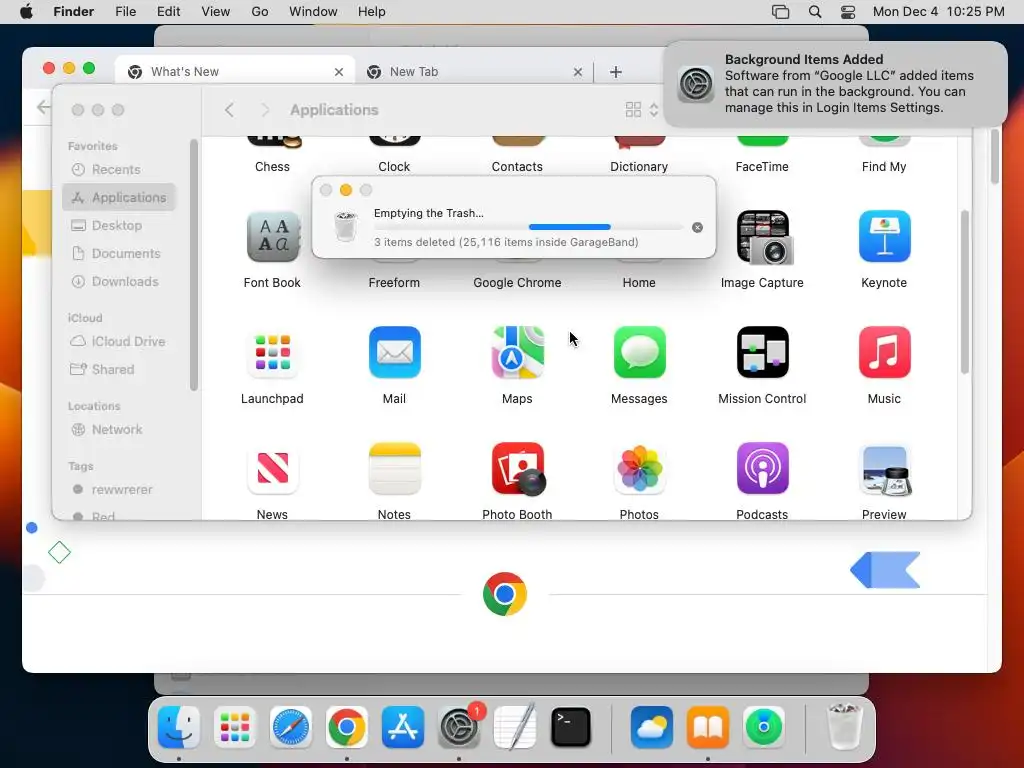Open the News app icon
Viewport: 1024px width, 768px height.
pyautogui.click(x=273, y=468)
